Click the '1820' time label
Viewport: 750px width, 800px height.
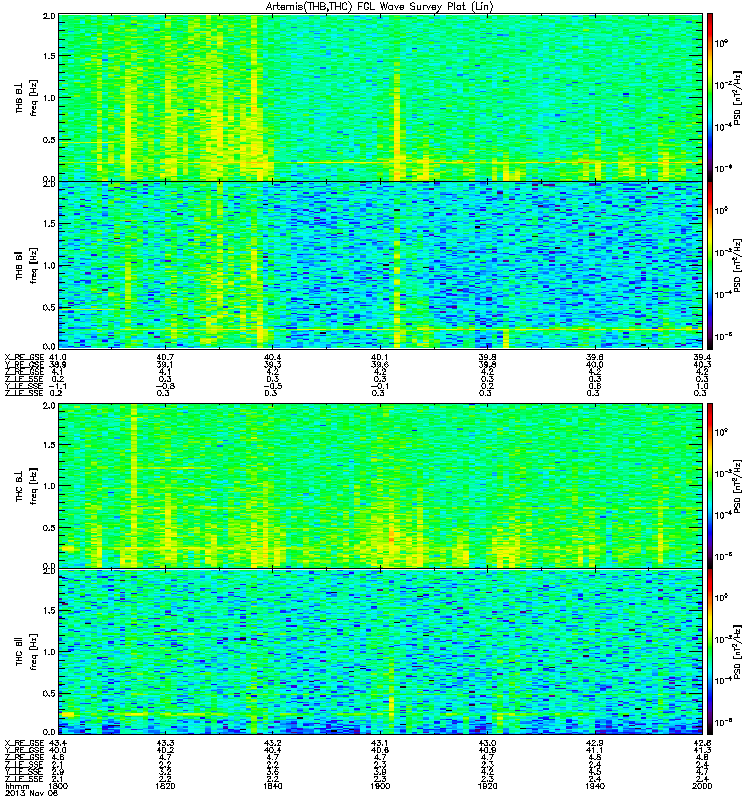165,786
